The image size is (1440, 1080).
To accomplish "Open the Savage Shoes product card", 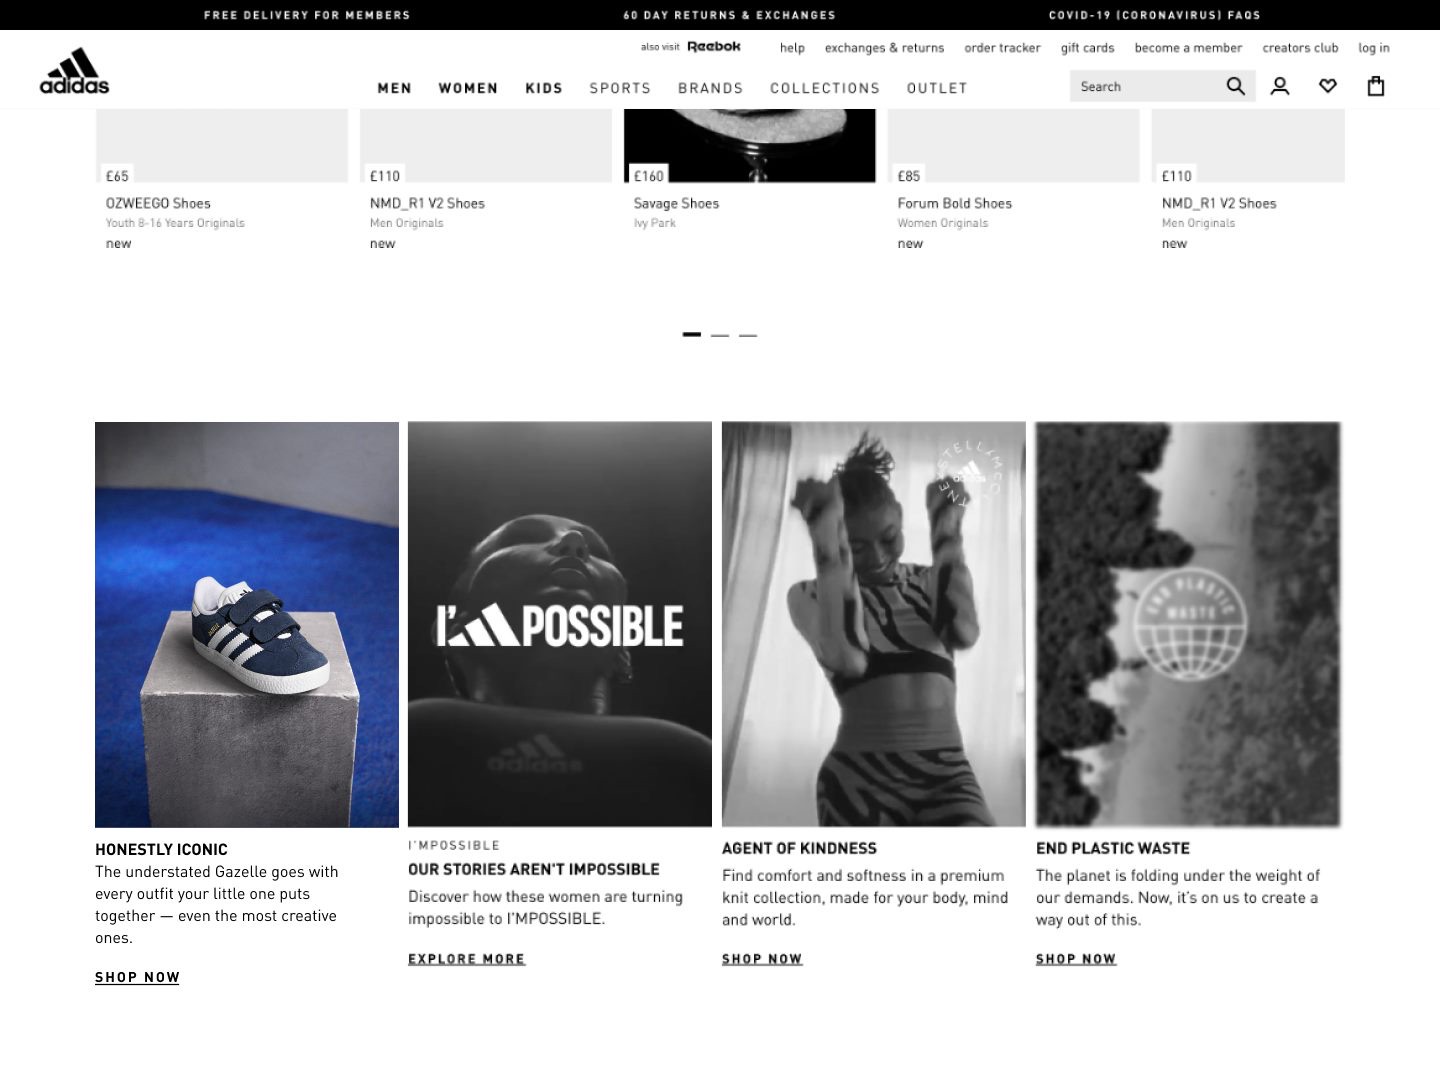I will click(x=750, y=170).
